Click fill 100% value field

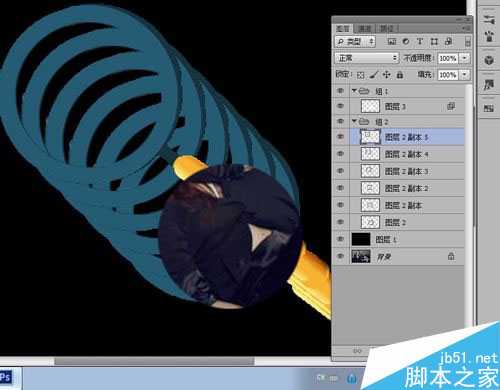coord(448,75)
